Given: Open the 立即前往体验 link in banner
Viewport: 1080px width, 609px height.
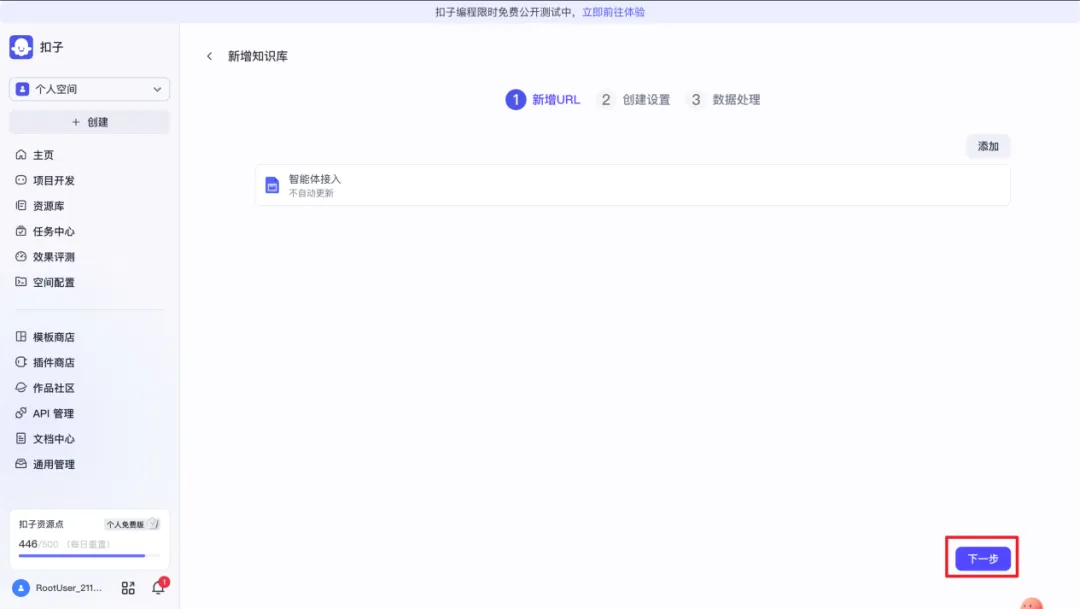Looking at the screenshot, I should point(613,12).
